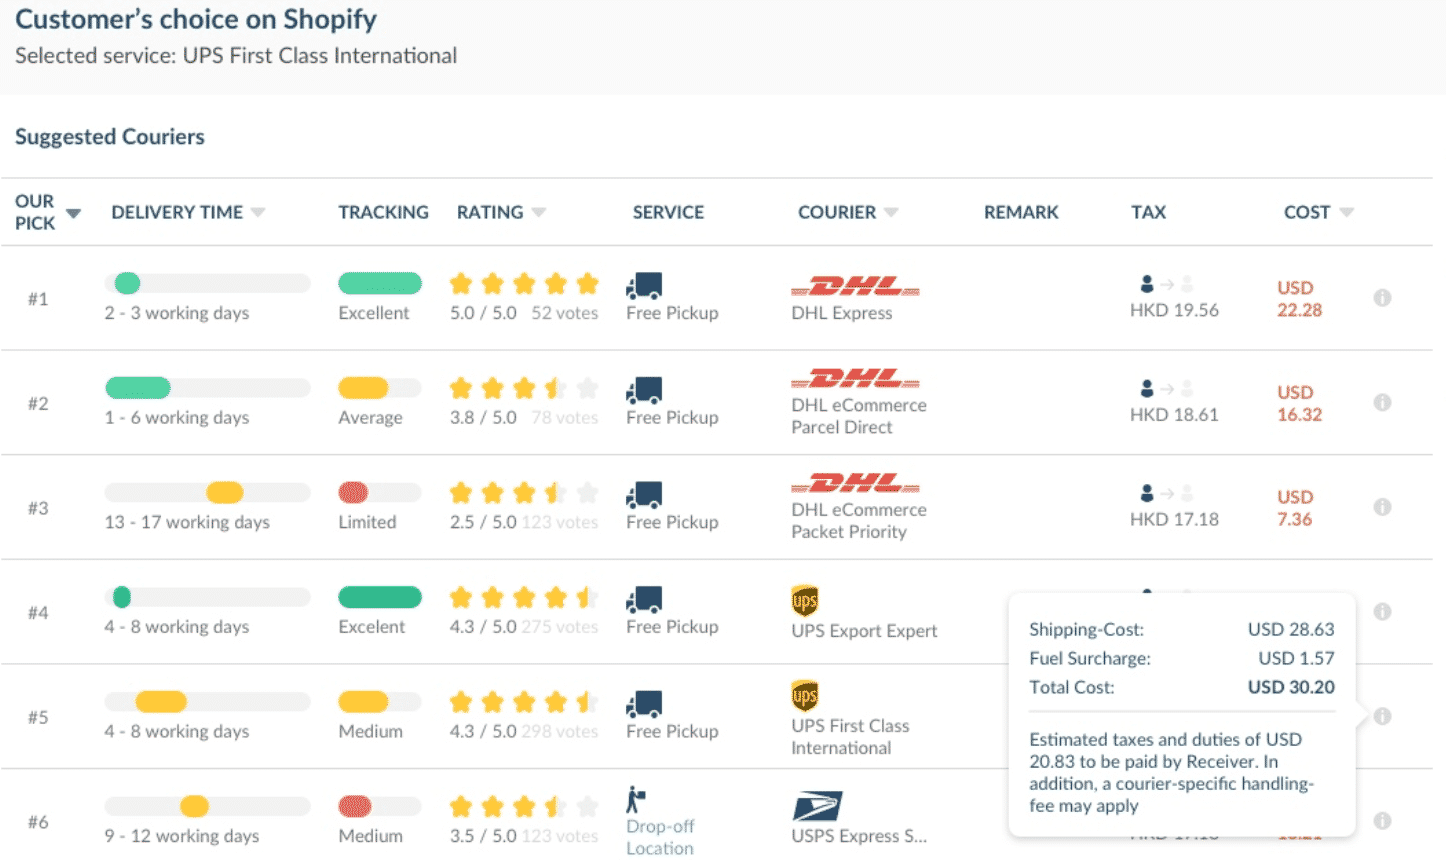Click delivery time bar for 2 - 3 working days

click(x=207, y=283)
